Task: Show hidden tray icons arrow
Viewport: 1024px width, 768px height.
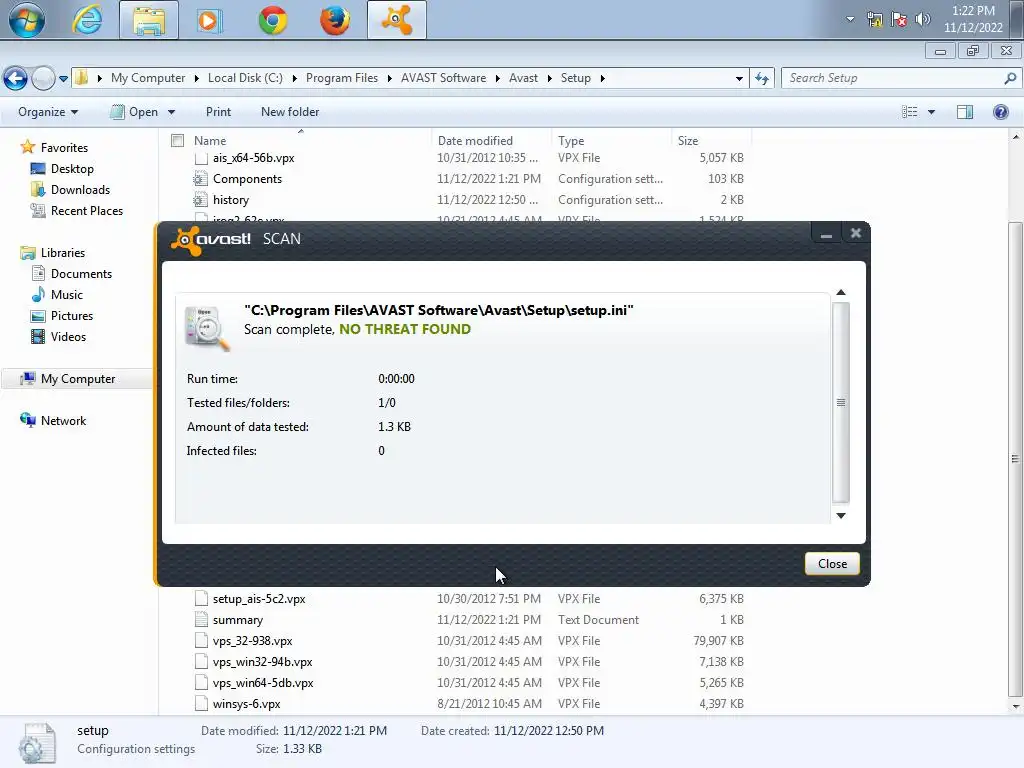Action: click(850, 20)
